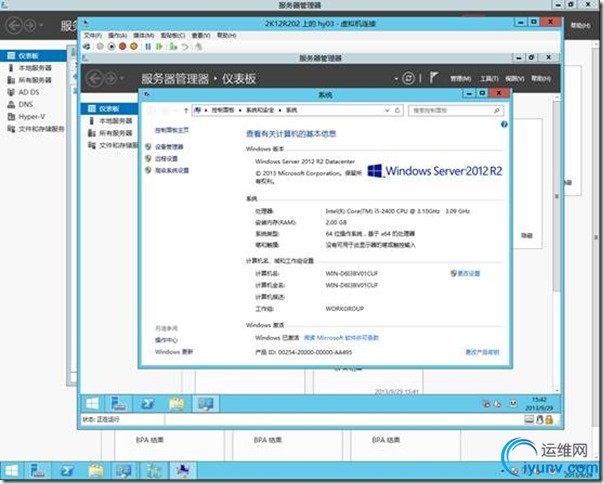Click the back arrow in outer Server Manager
604x484 pixels.
point(14,26)
